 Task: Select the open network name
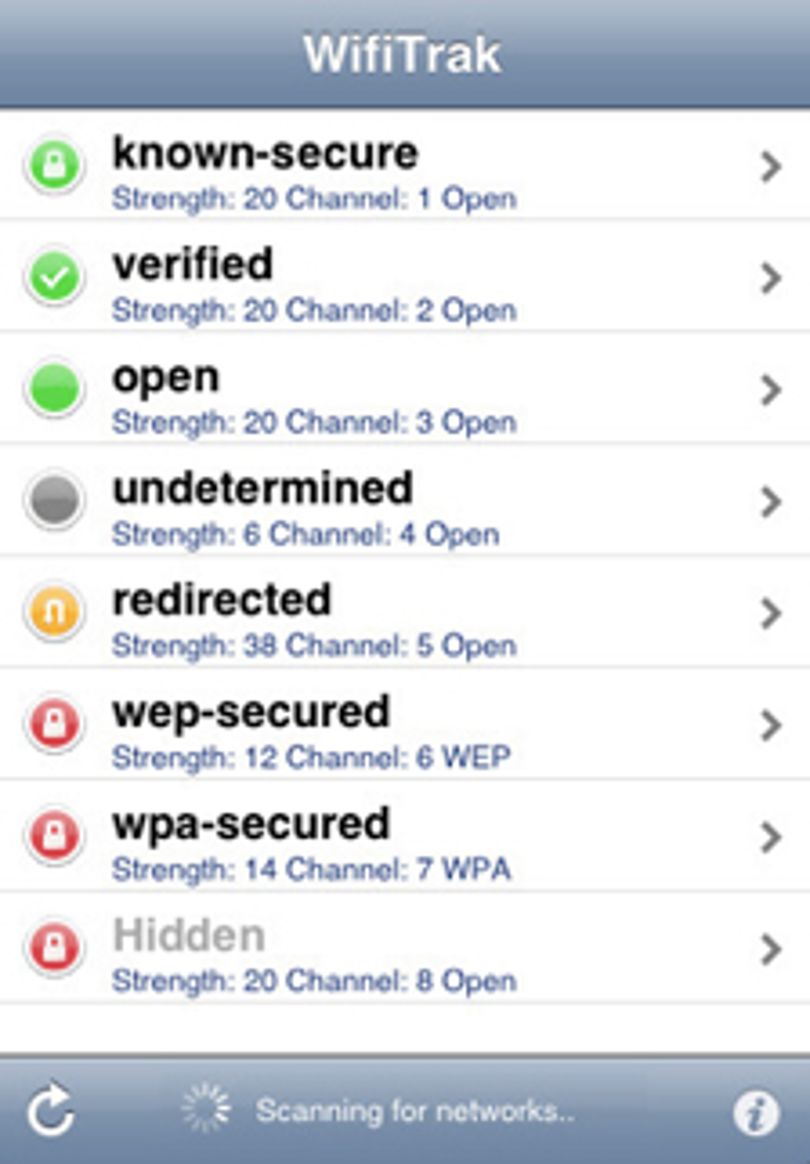click(166, 379)
